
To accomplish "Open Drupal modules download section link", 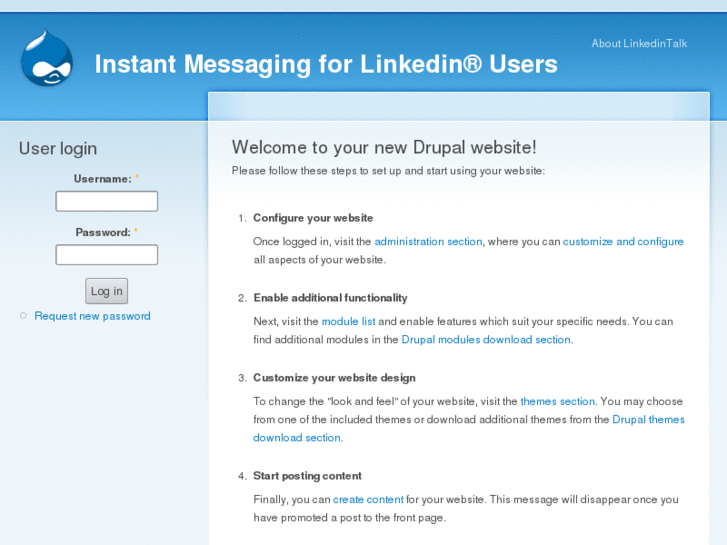I will pos(486,340).
